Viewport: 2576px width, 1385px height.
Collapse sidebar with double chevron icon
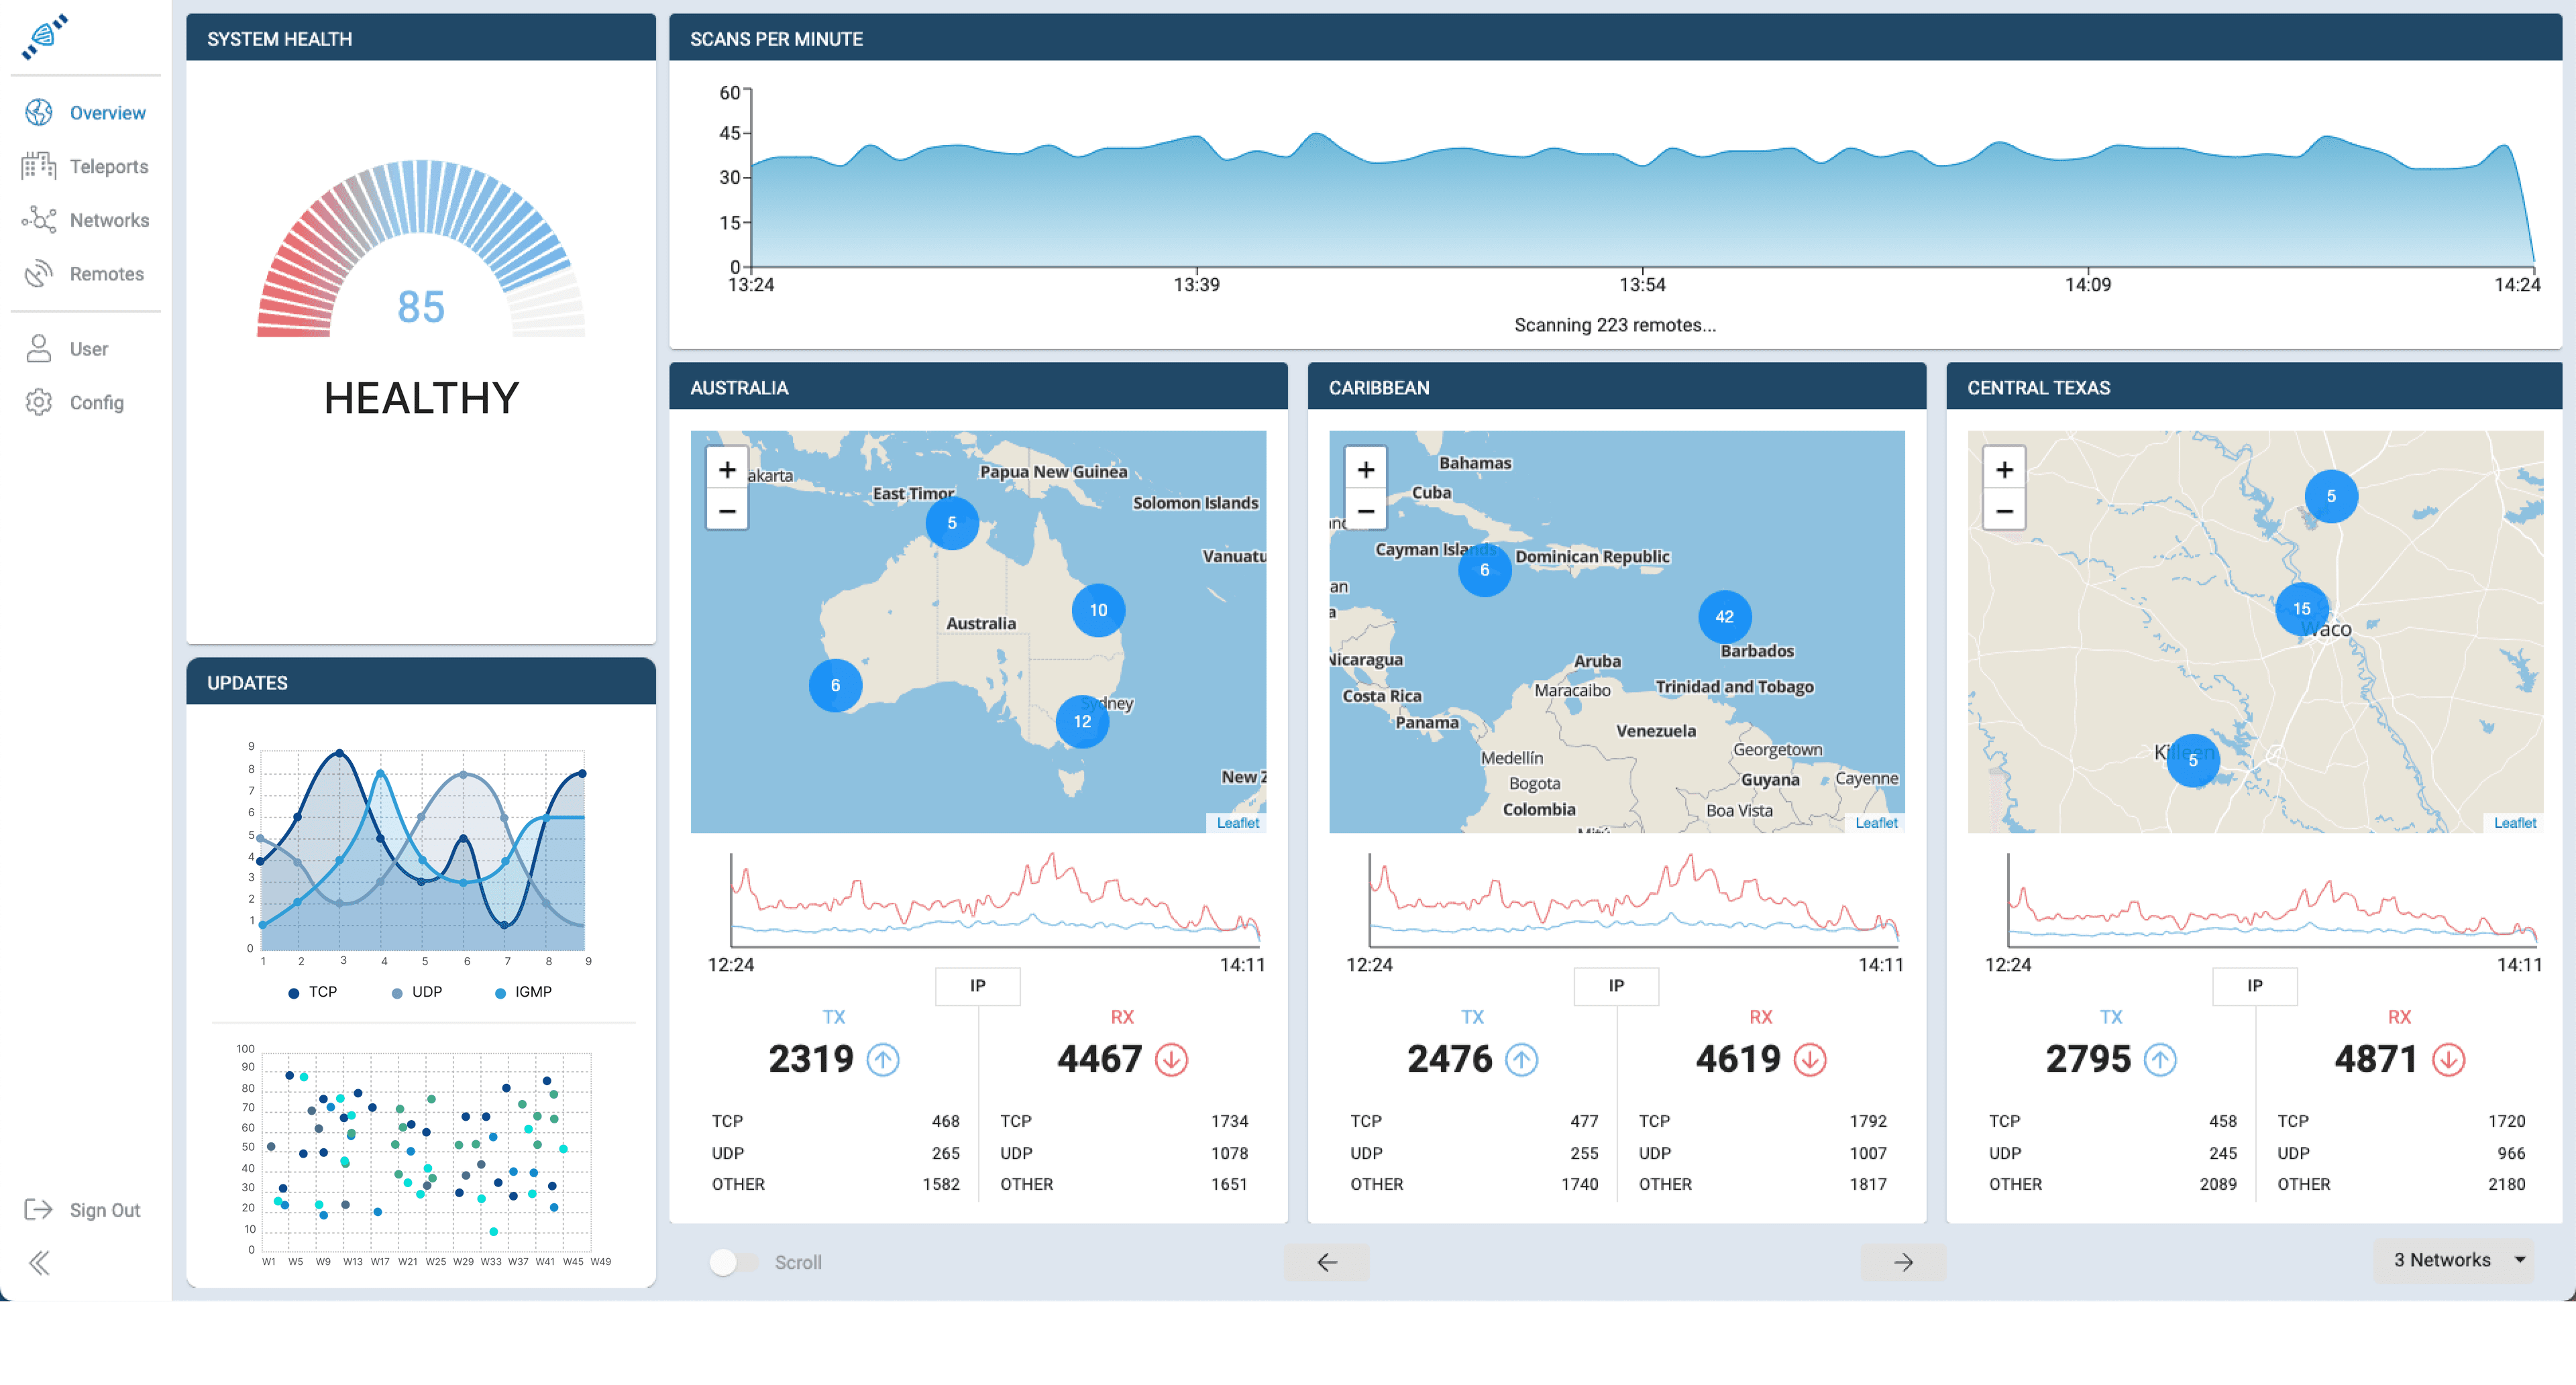pyautogui.click(x=39, y=1263)
